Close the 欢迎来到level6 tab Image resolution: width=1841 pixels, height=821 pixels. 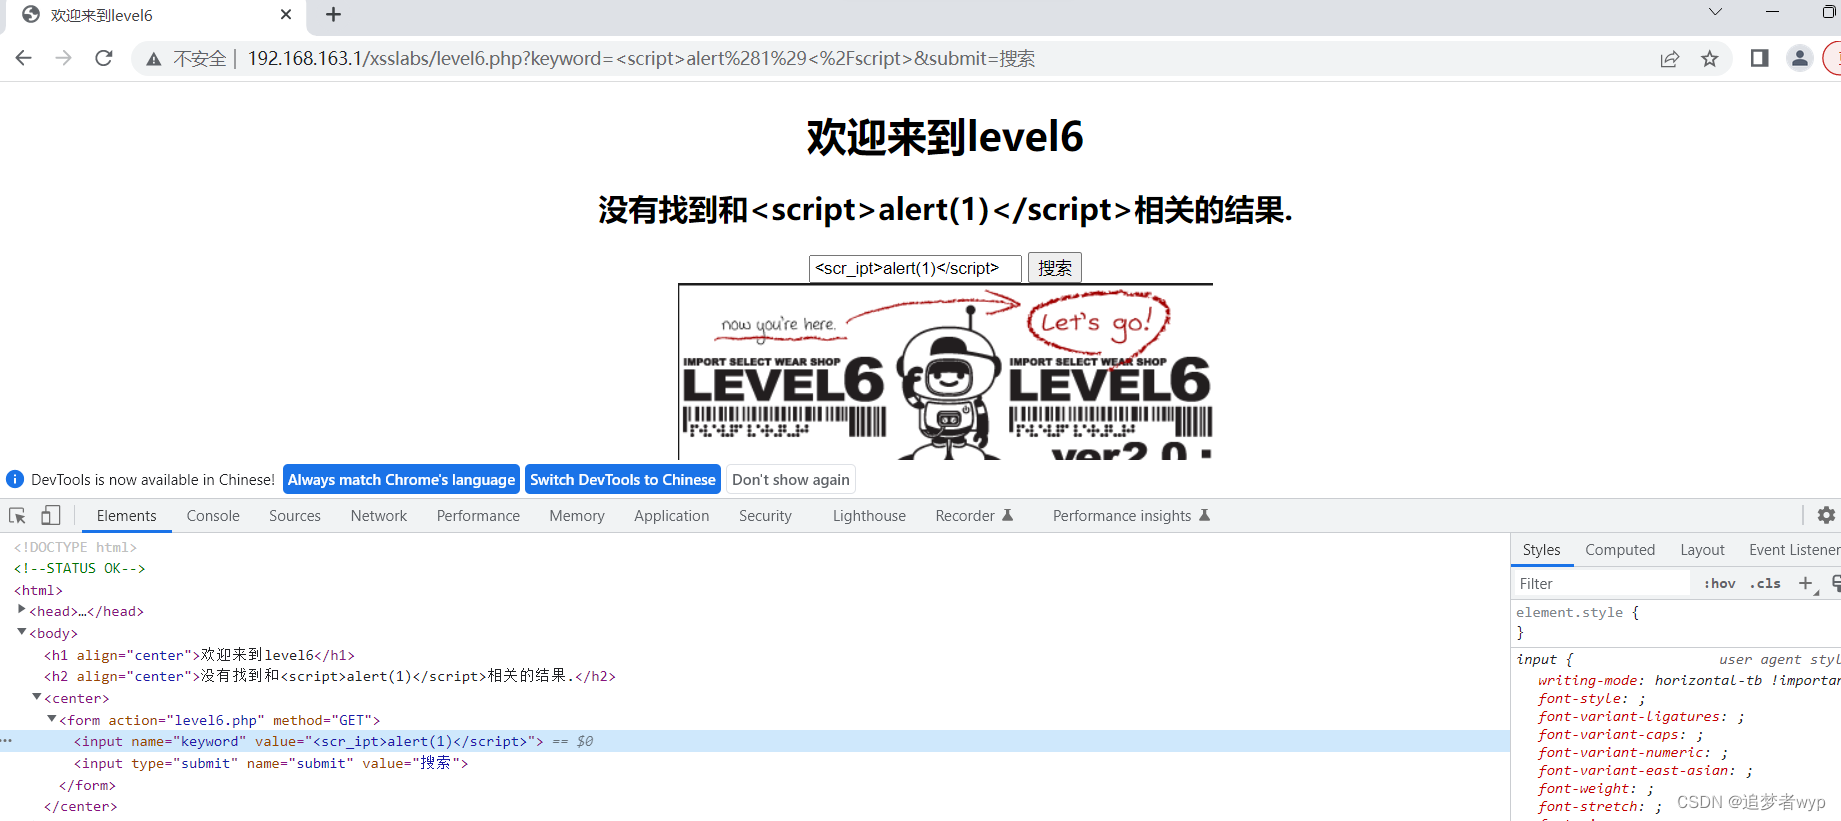pyautogui.click(x=286, y=14)
